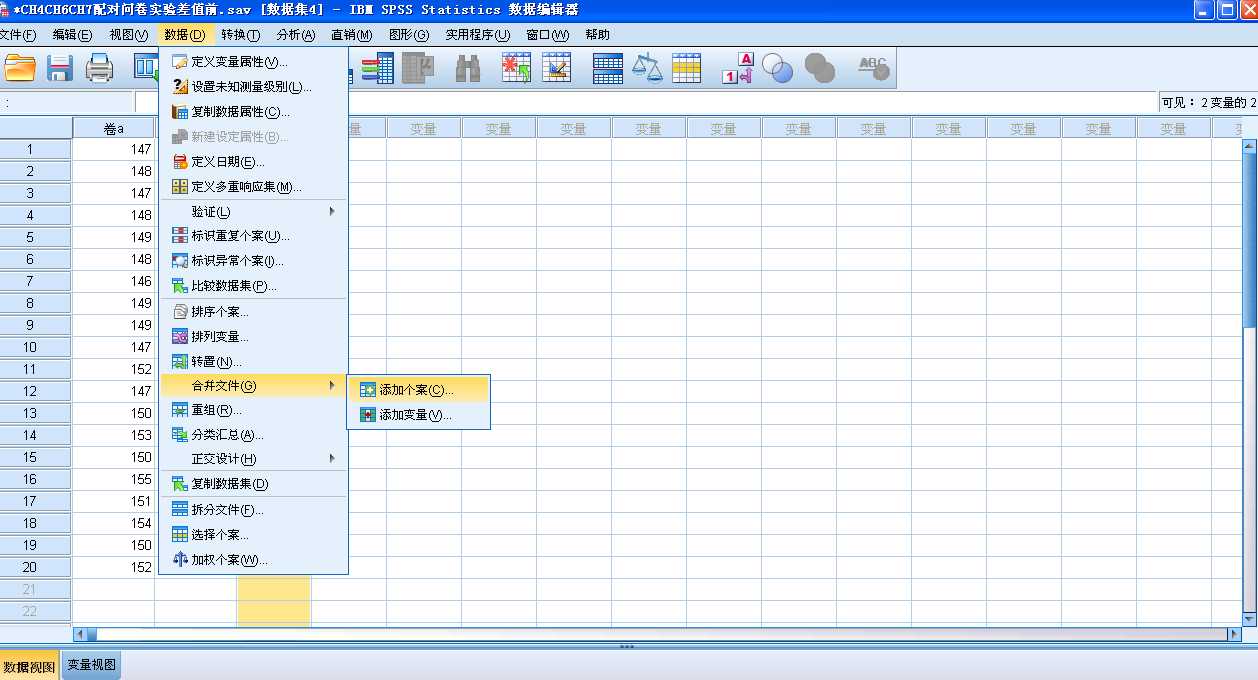Viewport: 1258px width, 680px height.
Task: Choose 标识重复个案(U) menu item
Action: point(253,236)
